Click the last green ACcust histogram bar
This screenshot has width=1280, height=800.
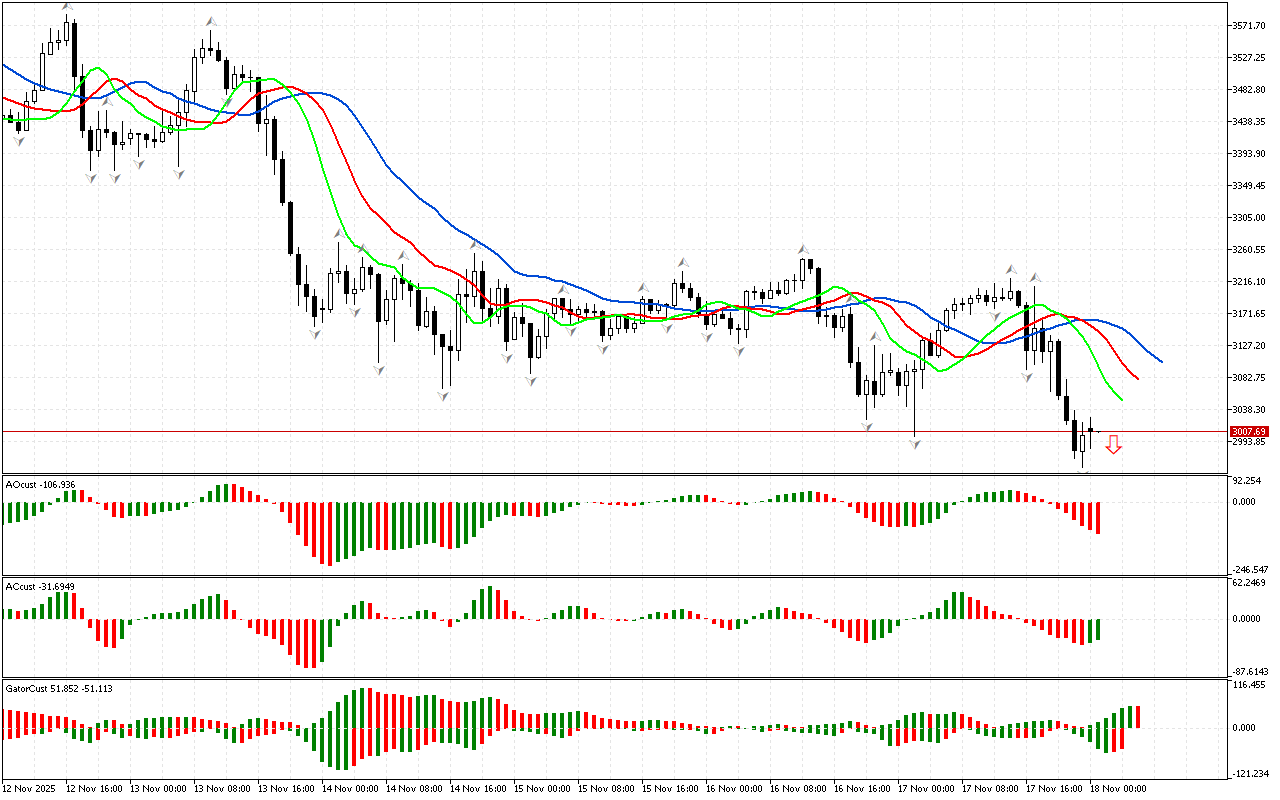[1098, 629]
